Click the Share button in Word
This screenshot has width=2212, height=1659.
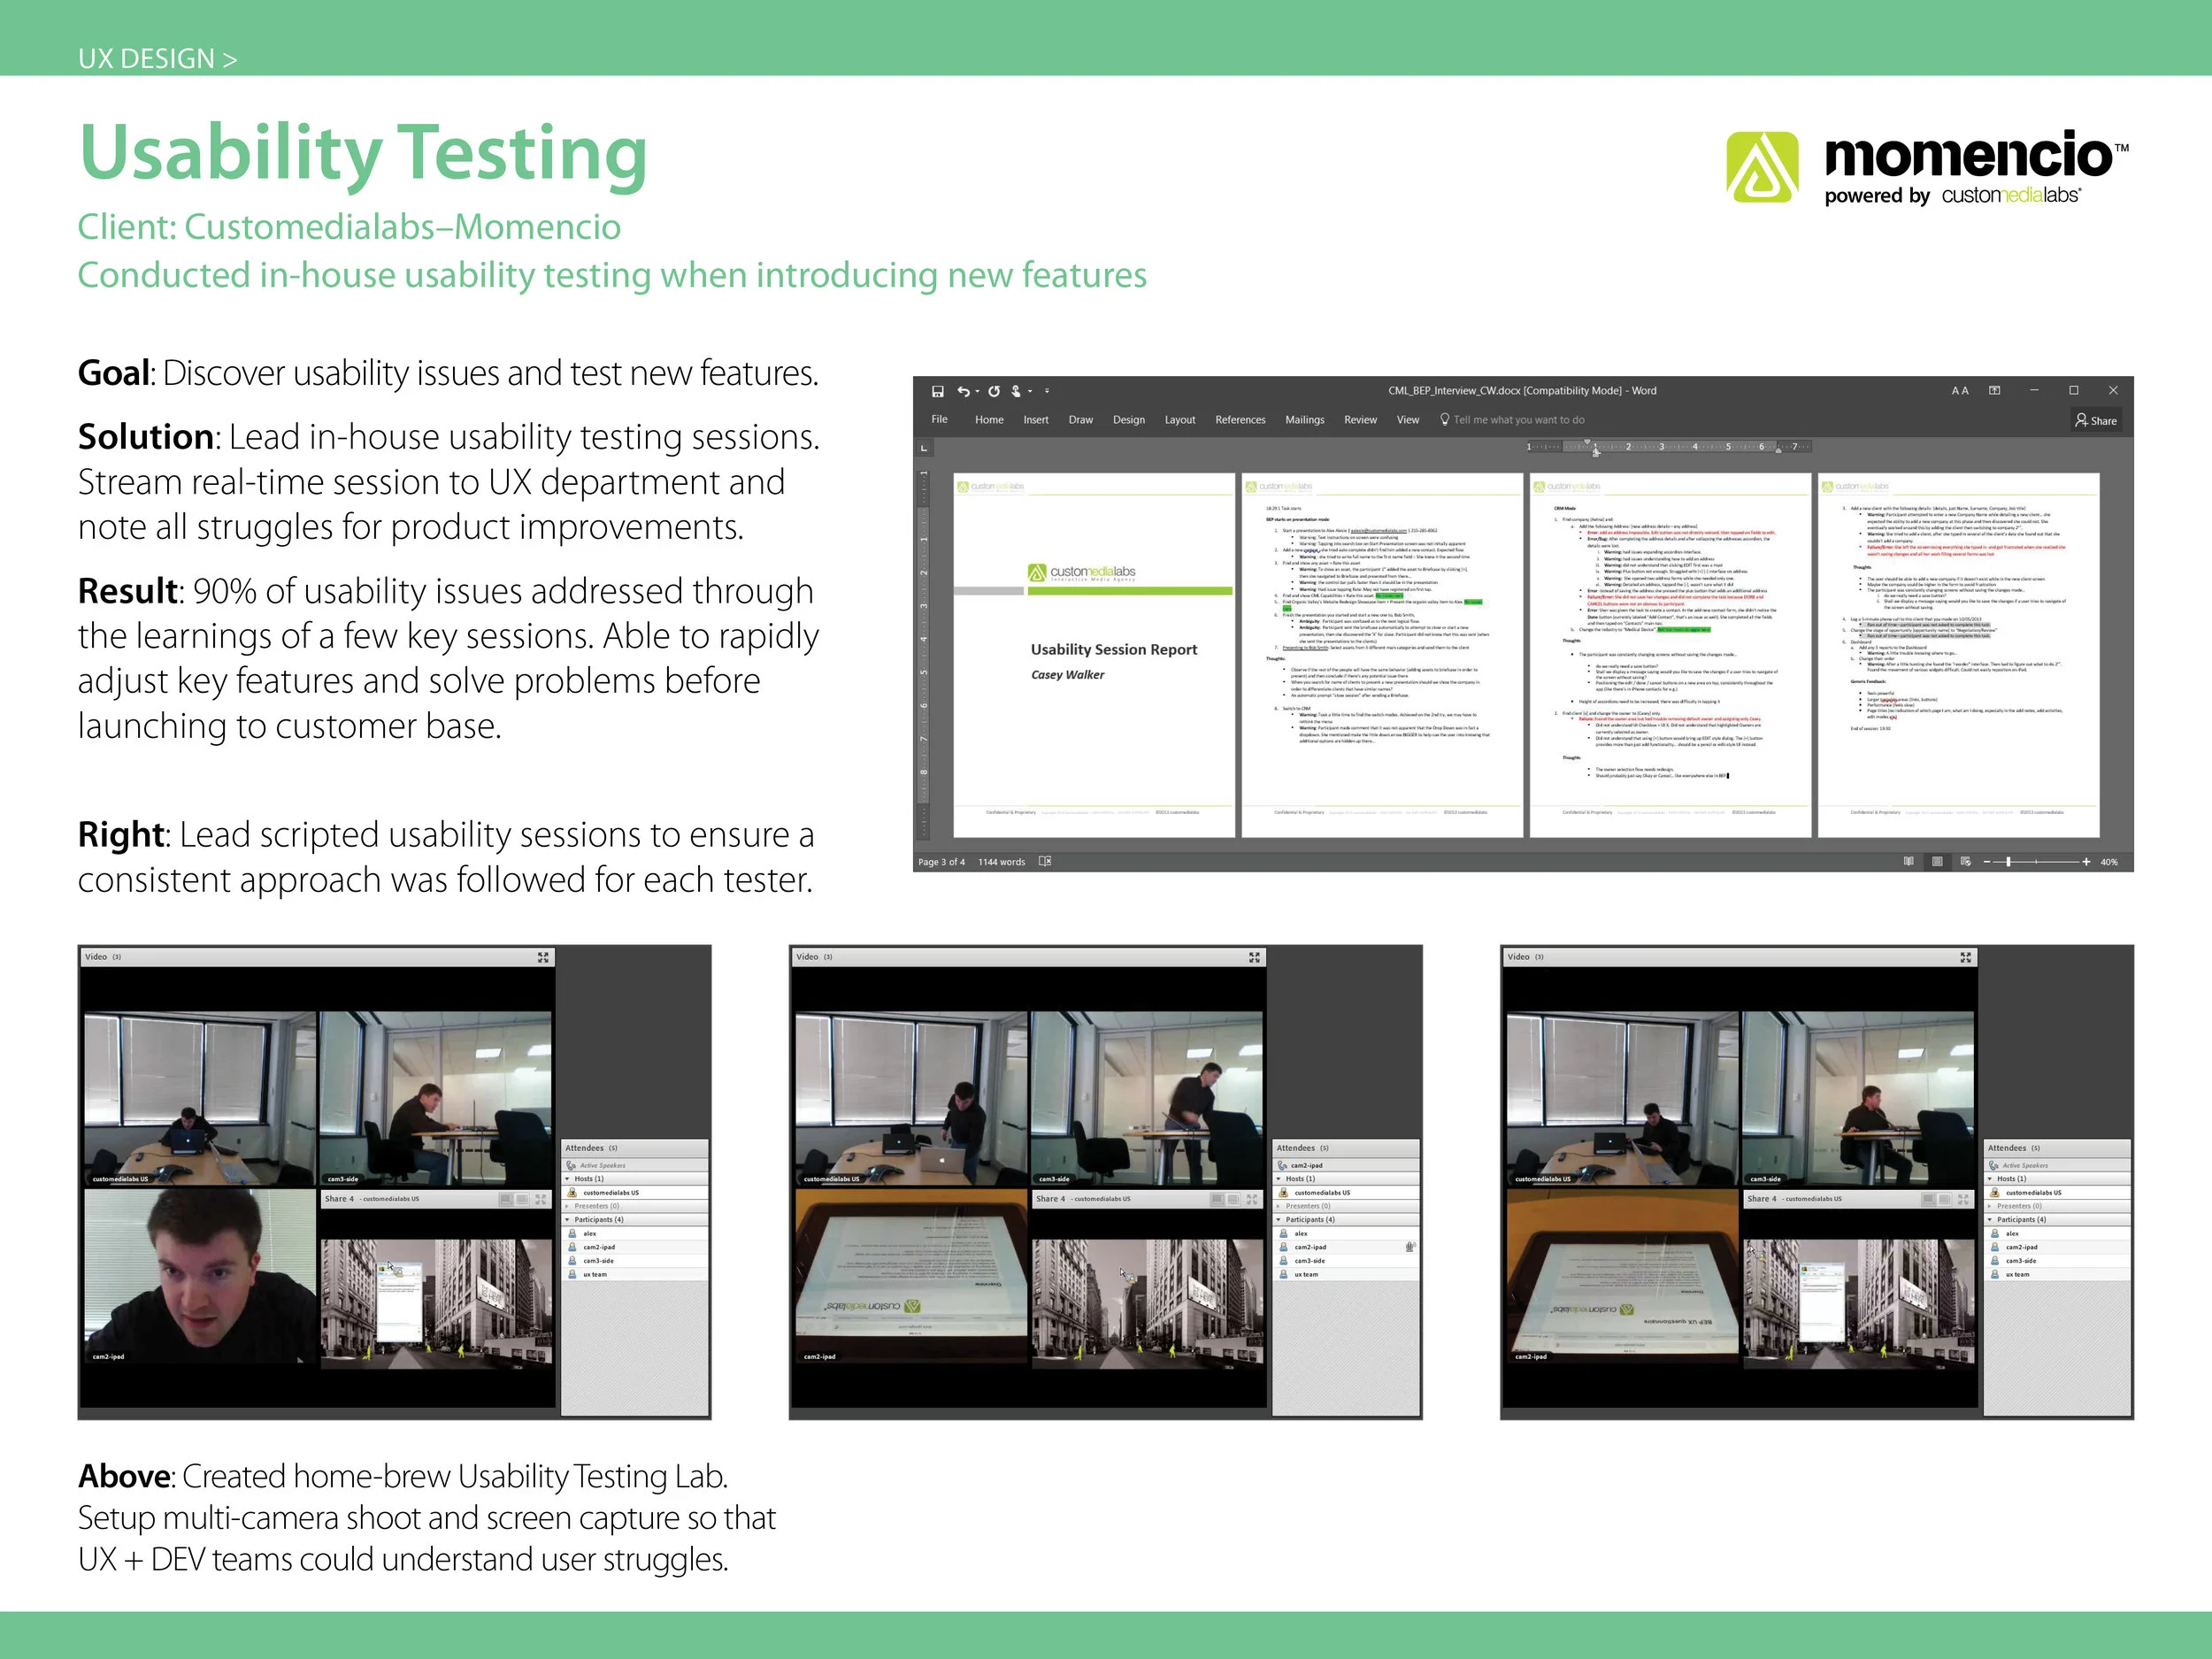(2096, 420)
